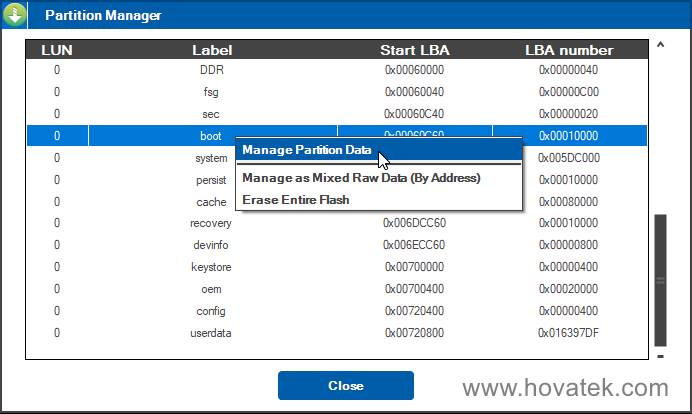Click LBA number value 0x00080000
This screenshot has height=414, width=692.
tap(568, 202)
